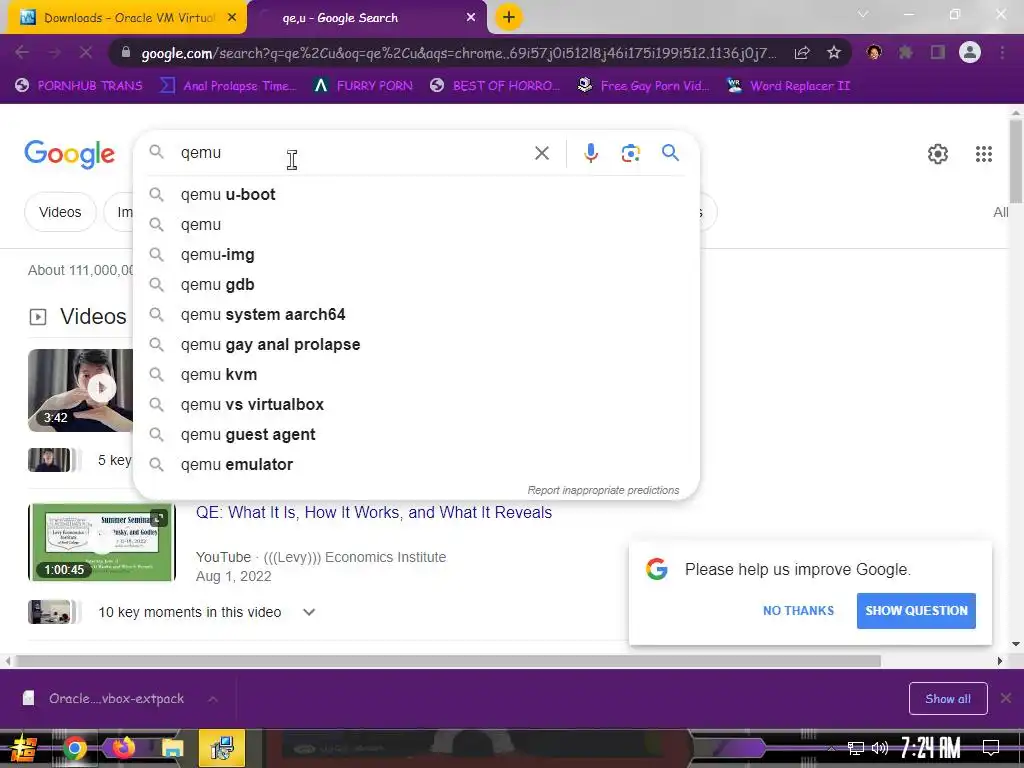Click the network tray icon
Image resolution: width=1024 pixels, height=768 pixels.
pyautogui.click(x=855, y=748)
